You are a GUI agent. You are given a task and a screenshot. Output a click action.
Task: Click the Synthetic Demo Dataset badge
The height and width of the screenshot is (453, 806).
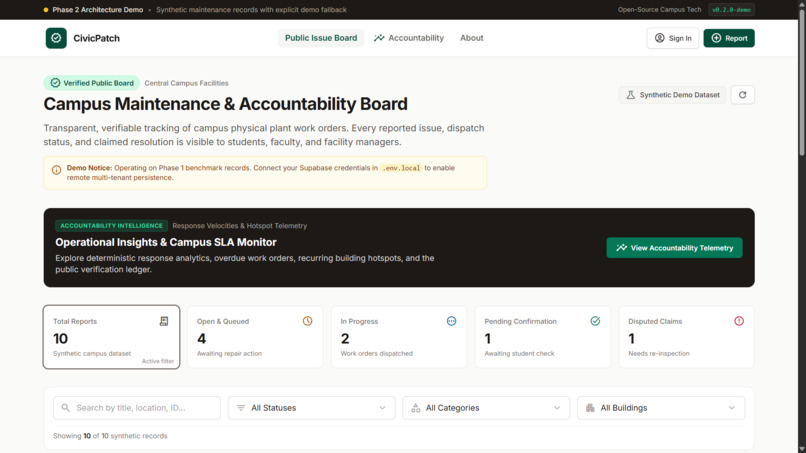[672, 95]
